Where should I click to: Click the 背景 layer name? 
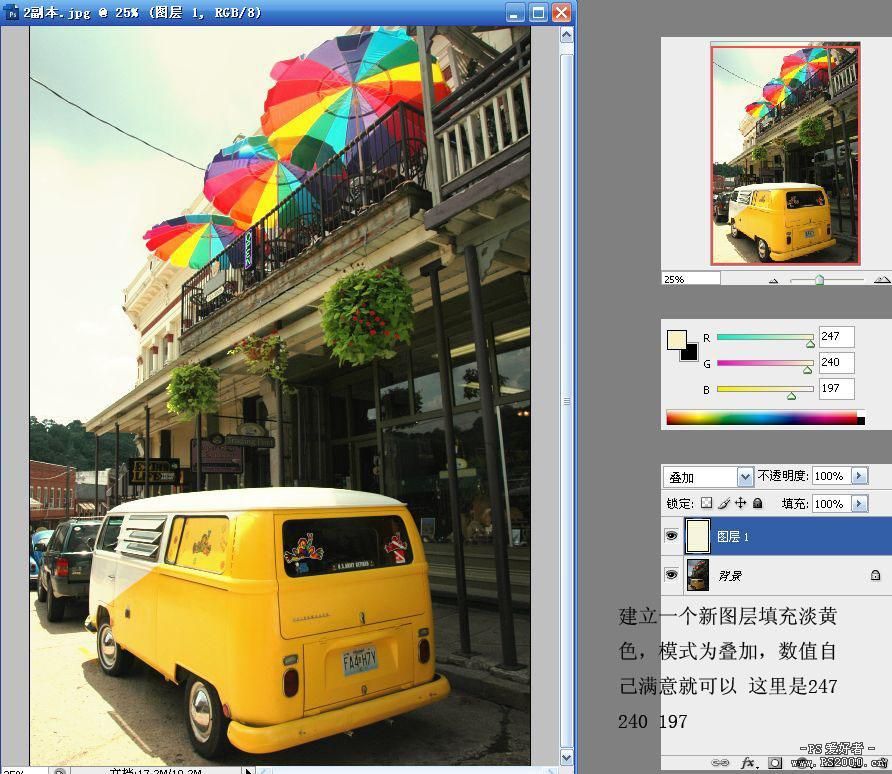click(x=730, y=576)
